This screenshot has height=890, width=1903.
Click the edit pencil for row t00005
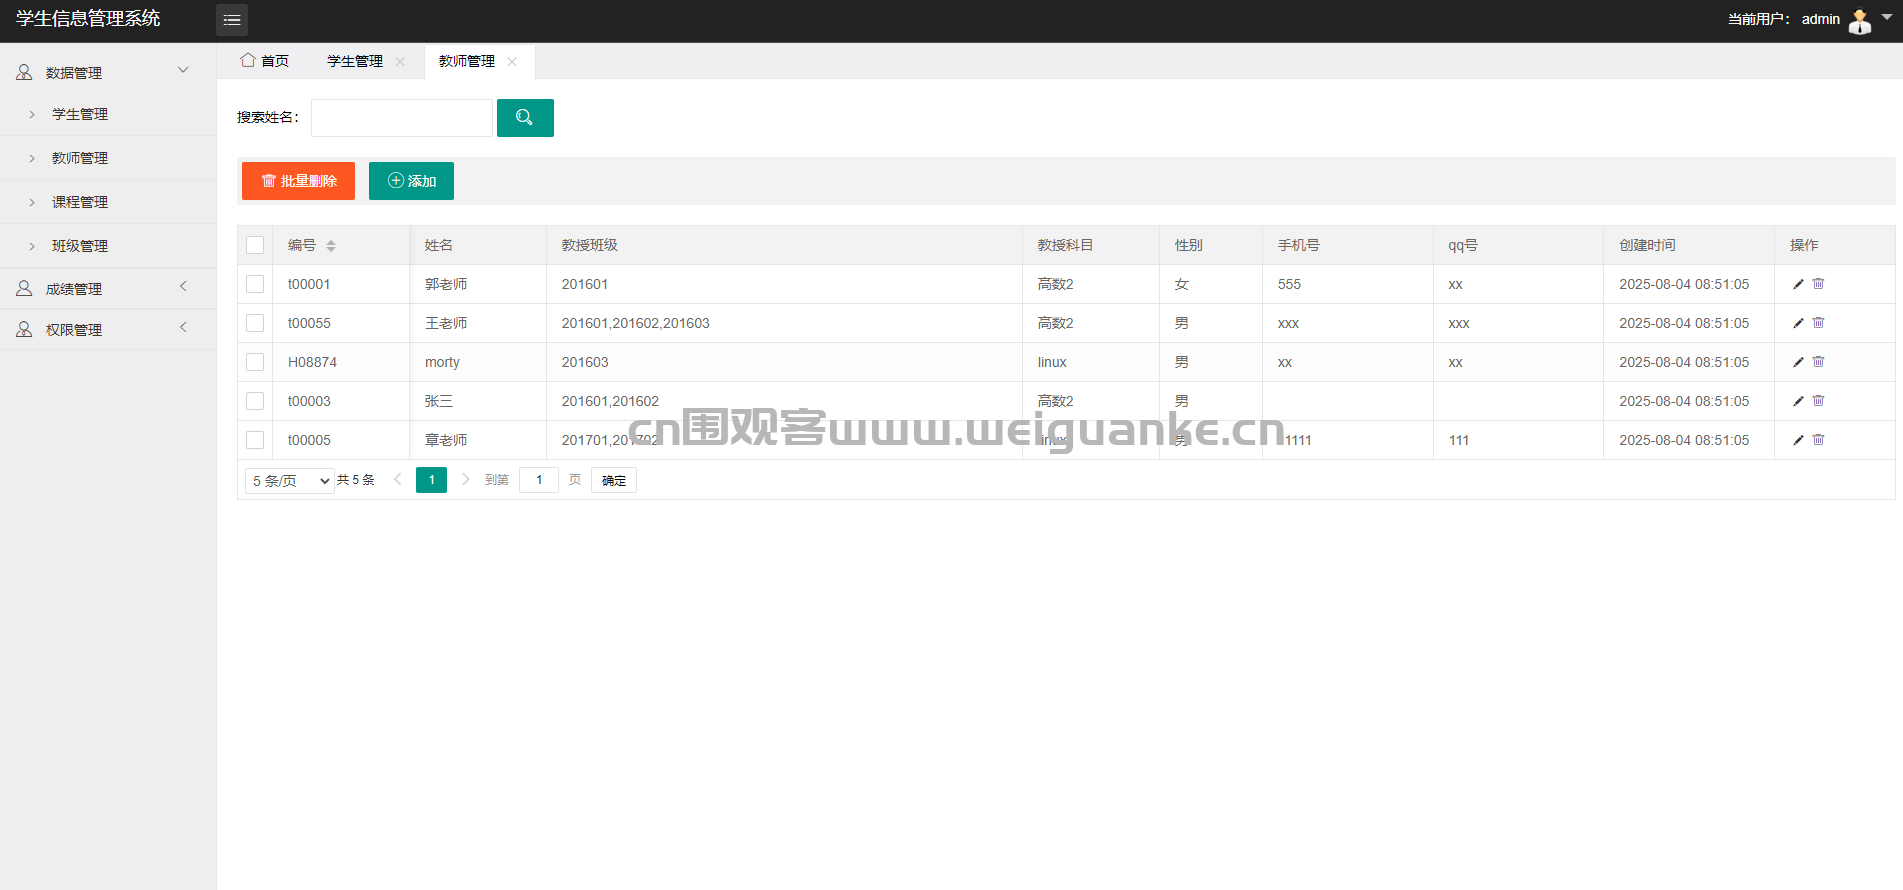click(1798, 440)
